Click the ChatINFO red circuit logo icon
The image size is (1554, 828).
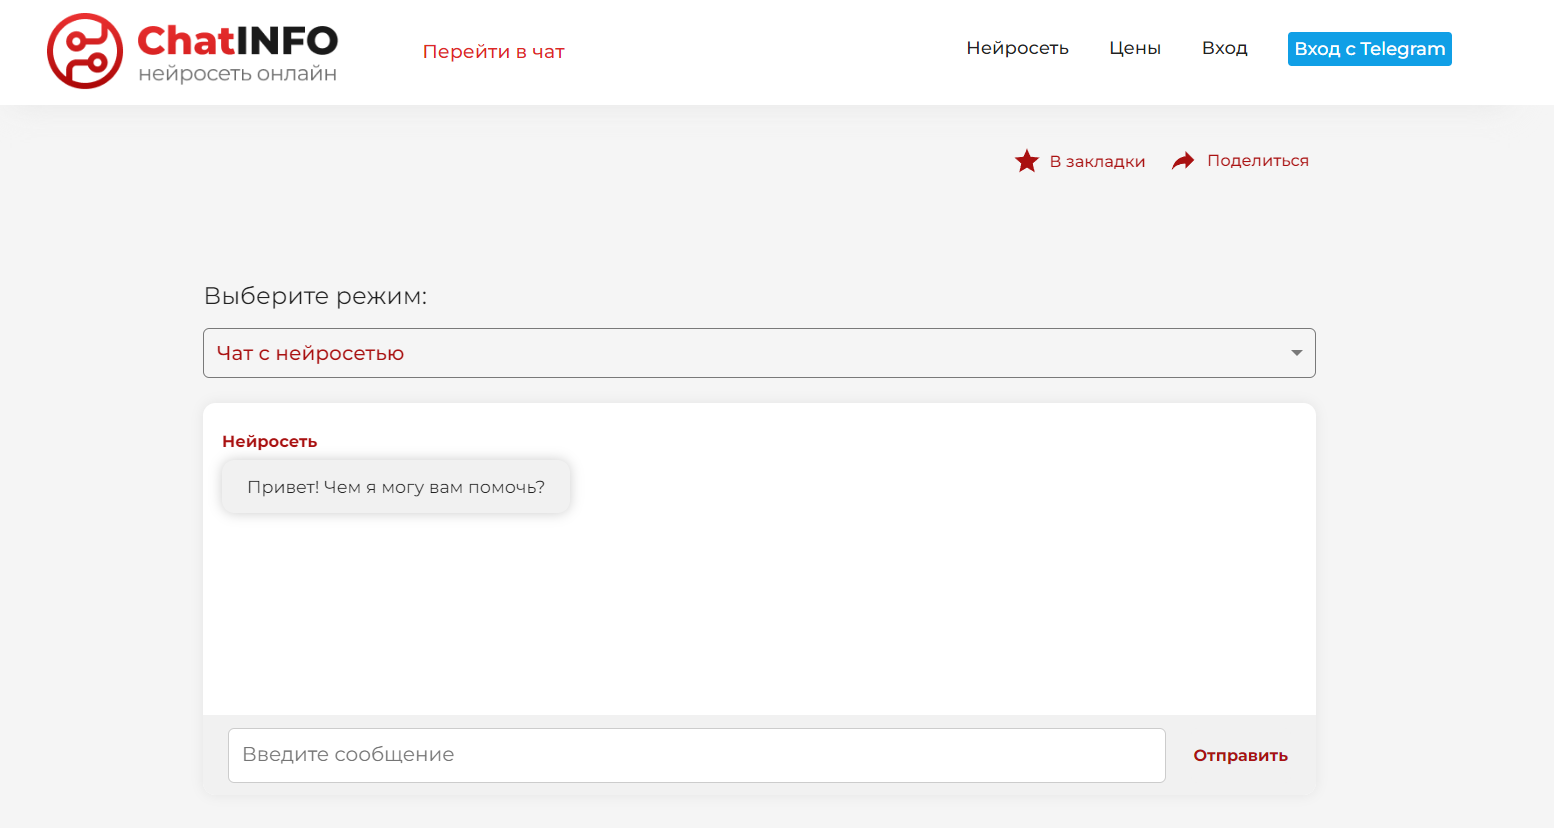85,51
